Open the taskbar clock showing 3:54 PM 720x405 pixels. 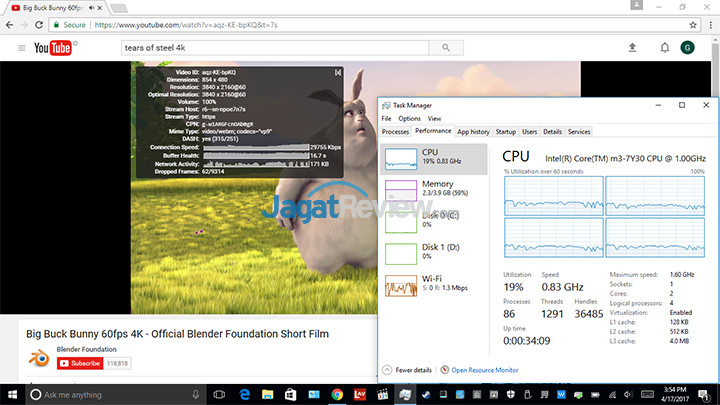(x=675, y=394)
